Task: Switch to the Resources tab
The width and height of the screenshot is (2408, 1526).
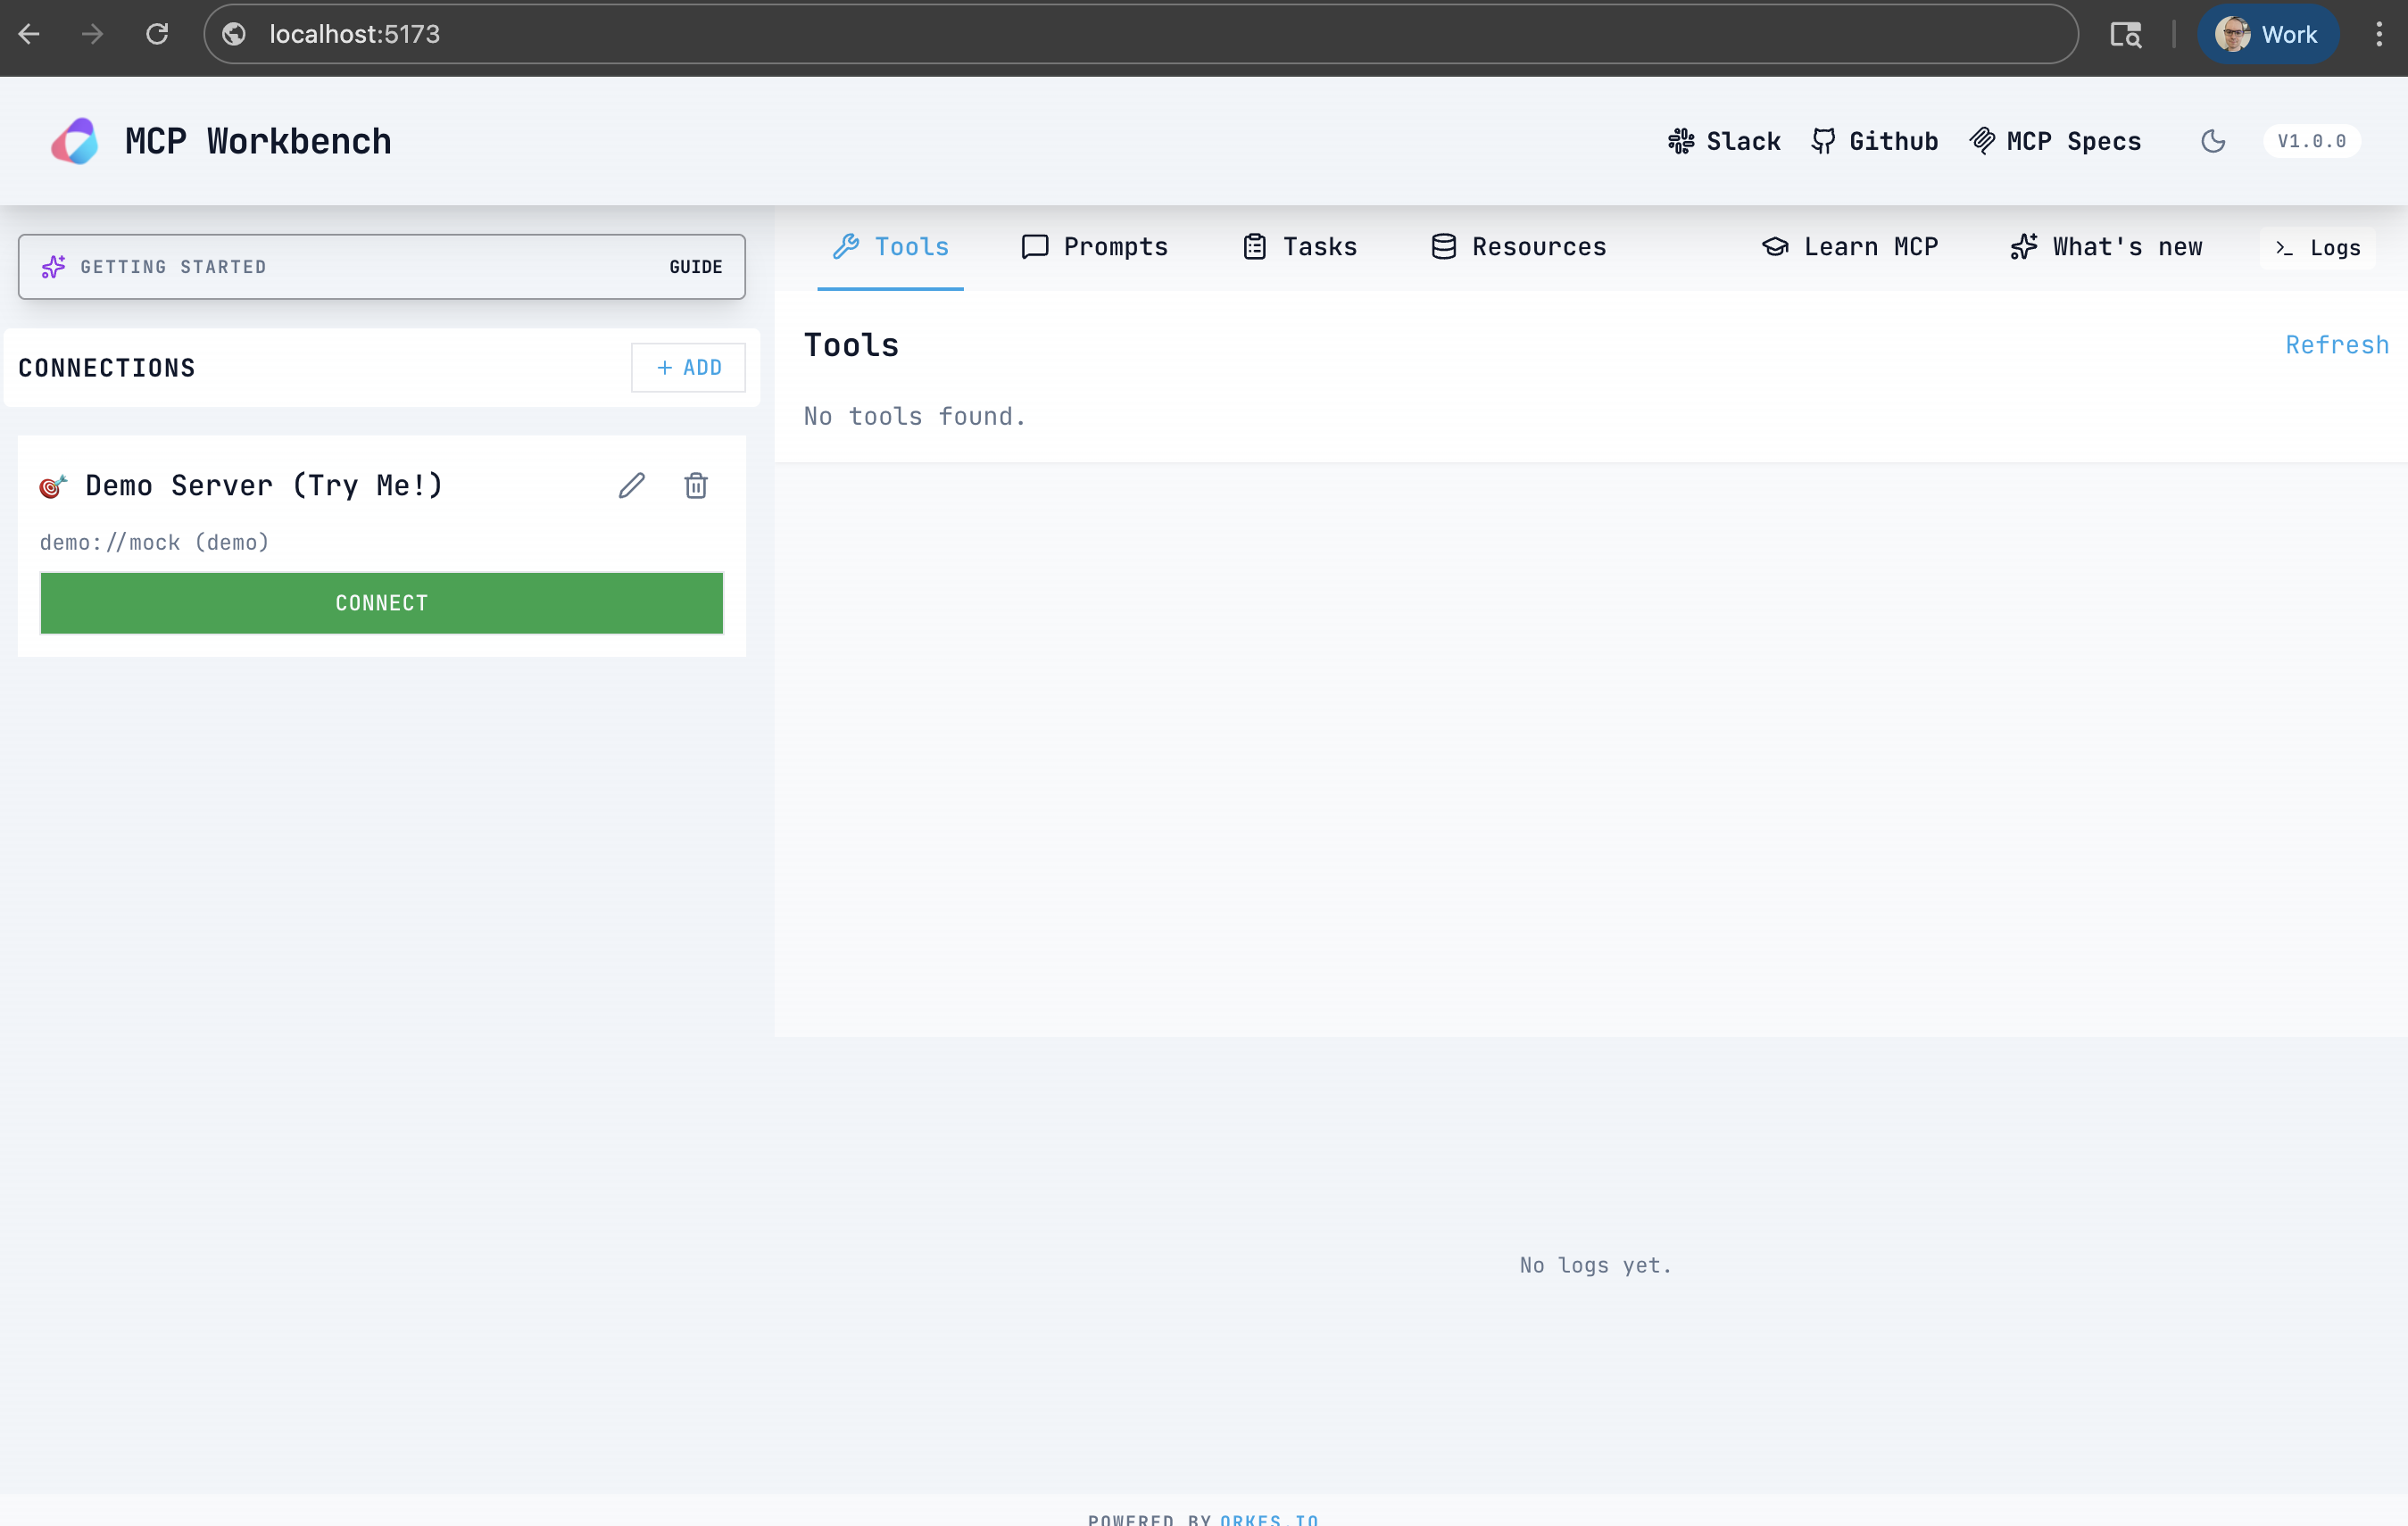Action: pyautogui.click(x=1518, y=247)
